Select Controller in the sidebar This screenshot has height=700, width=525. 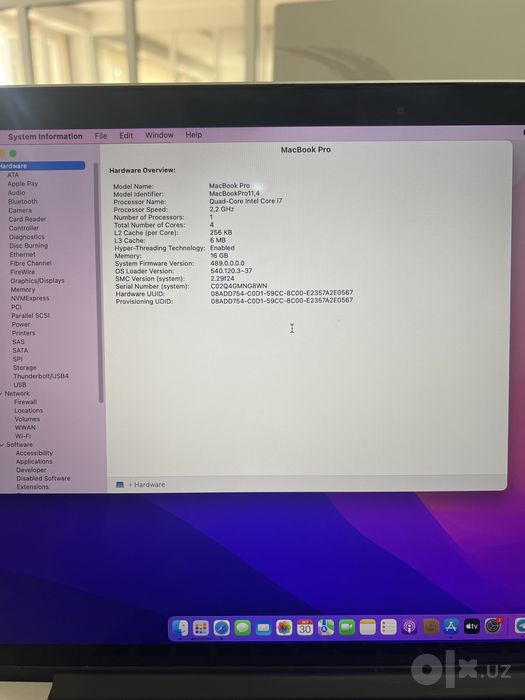pyautogui.click(x=24, y=228)
